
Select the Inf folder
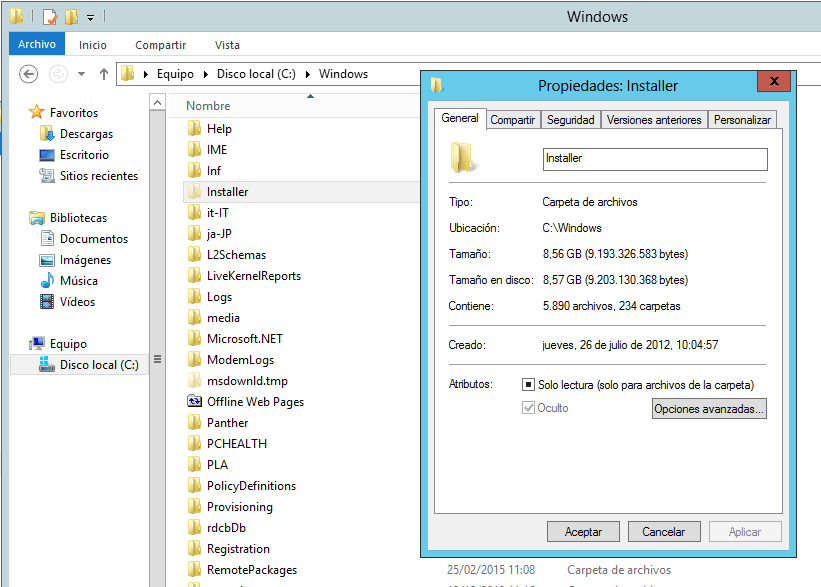coord(204,171)
